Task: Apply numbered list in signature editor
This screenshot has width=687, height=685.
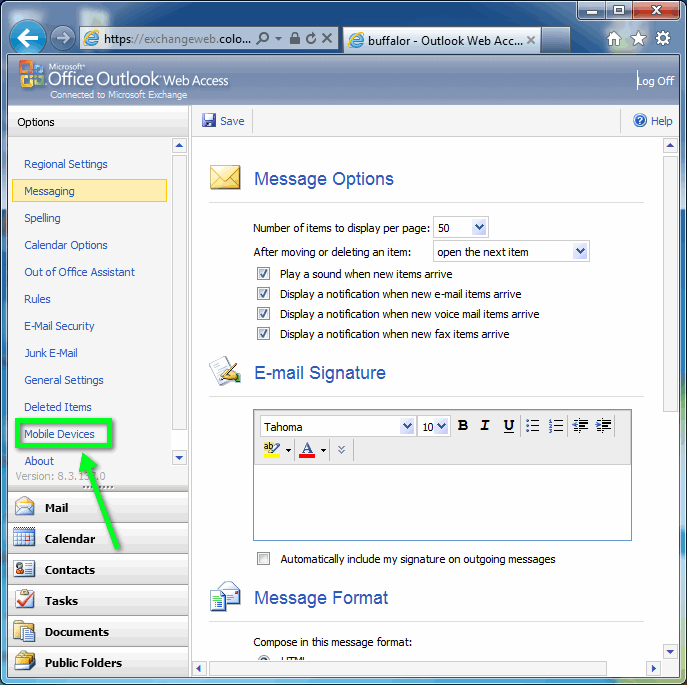Action: (x=556, y=426)
